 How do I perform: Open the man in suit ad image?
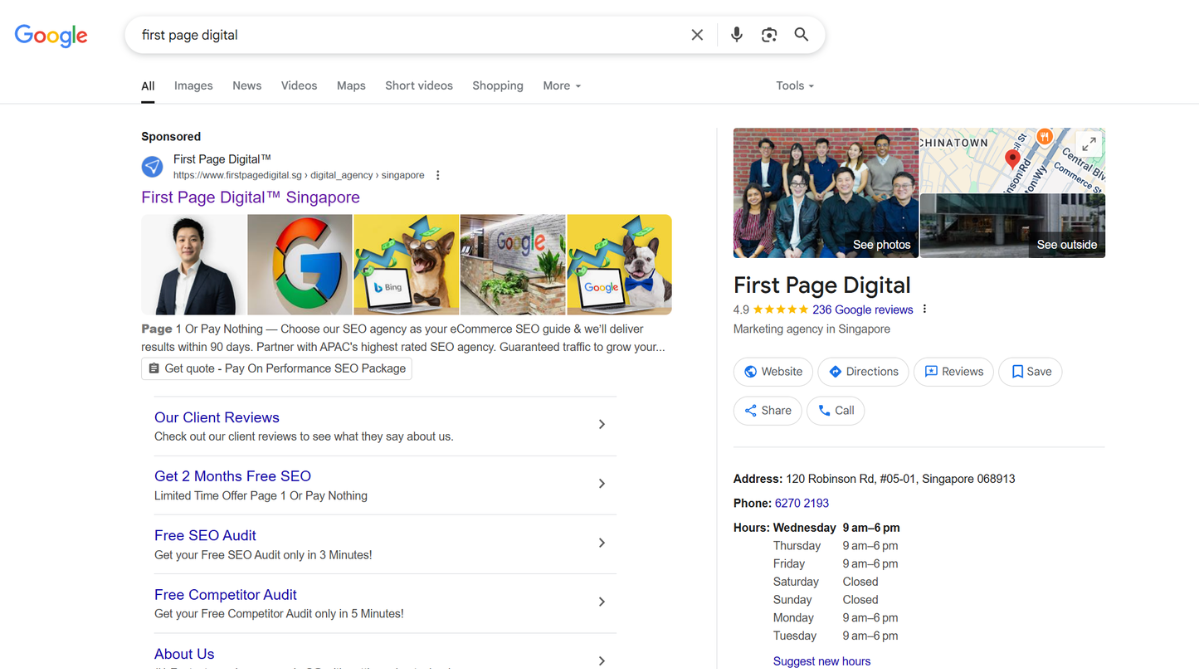193,265
